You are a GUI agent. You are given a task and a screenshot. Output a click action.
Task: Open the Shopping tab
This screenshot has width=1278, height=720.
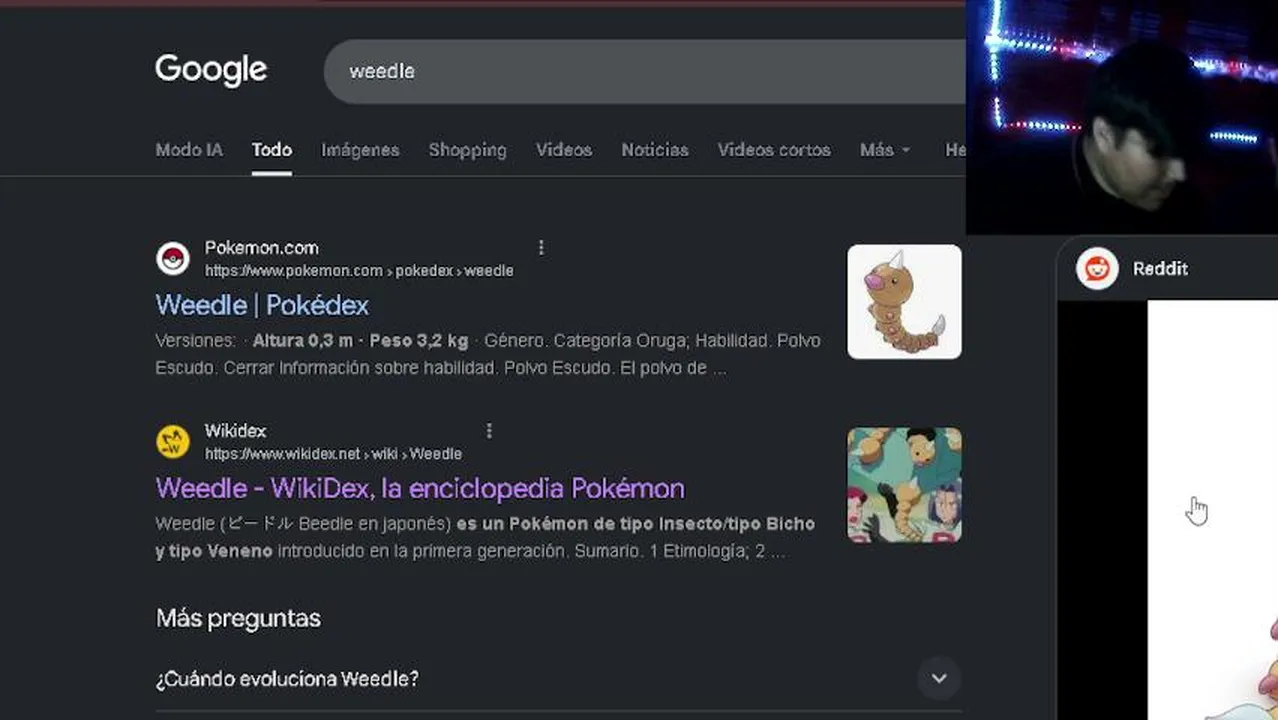pos(467,150)
